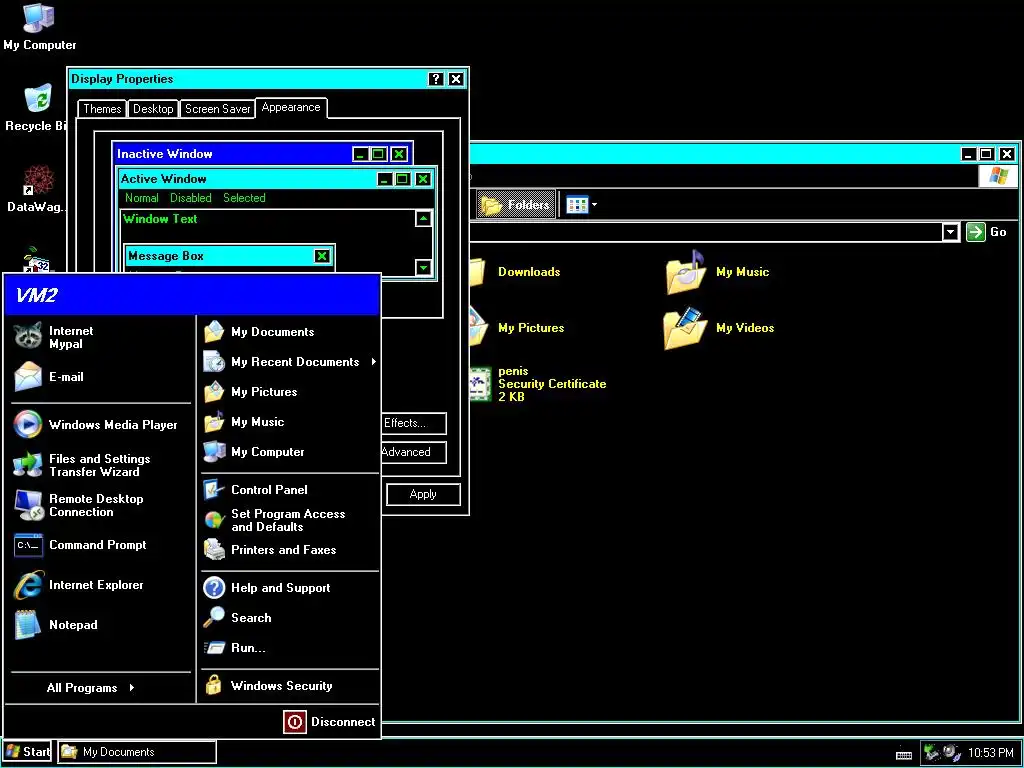Click Normal menu in preview window

coord(142,198)
